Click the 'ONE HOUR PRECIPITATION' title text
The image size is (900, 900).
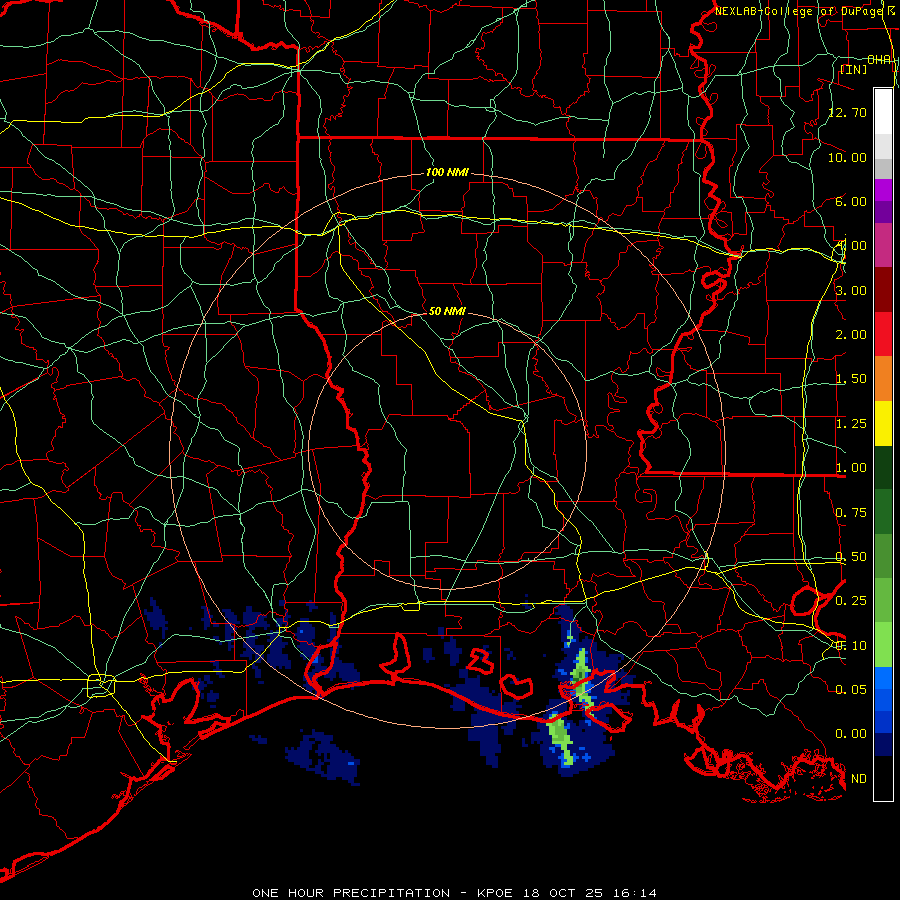351,893
